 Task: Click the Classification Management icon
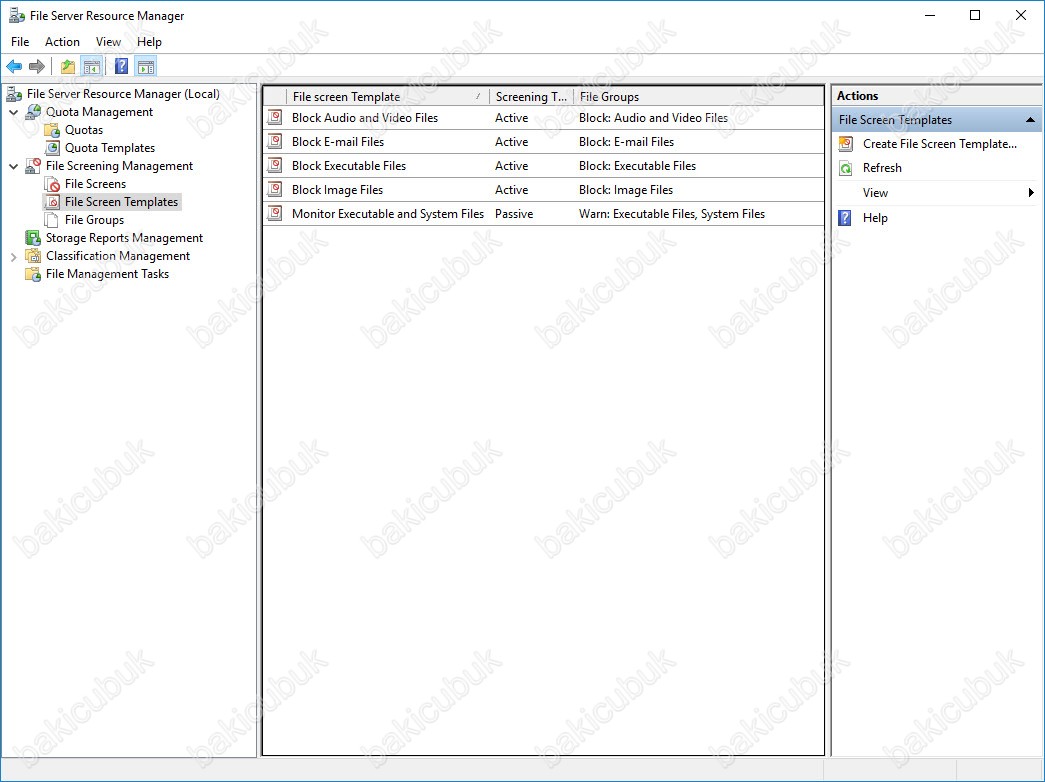[x=33, y=256]
